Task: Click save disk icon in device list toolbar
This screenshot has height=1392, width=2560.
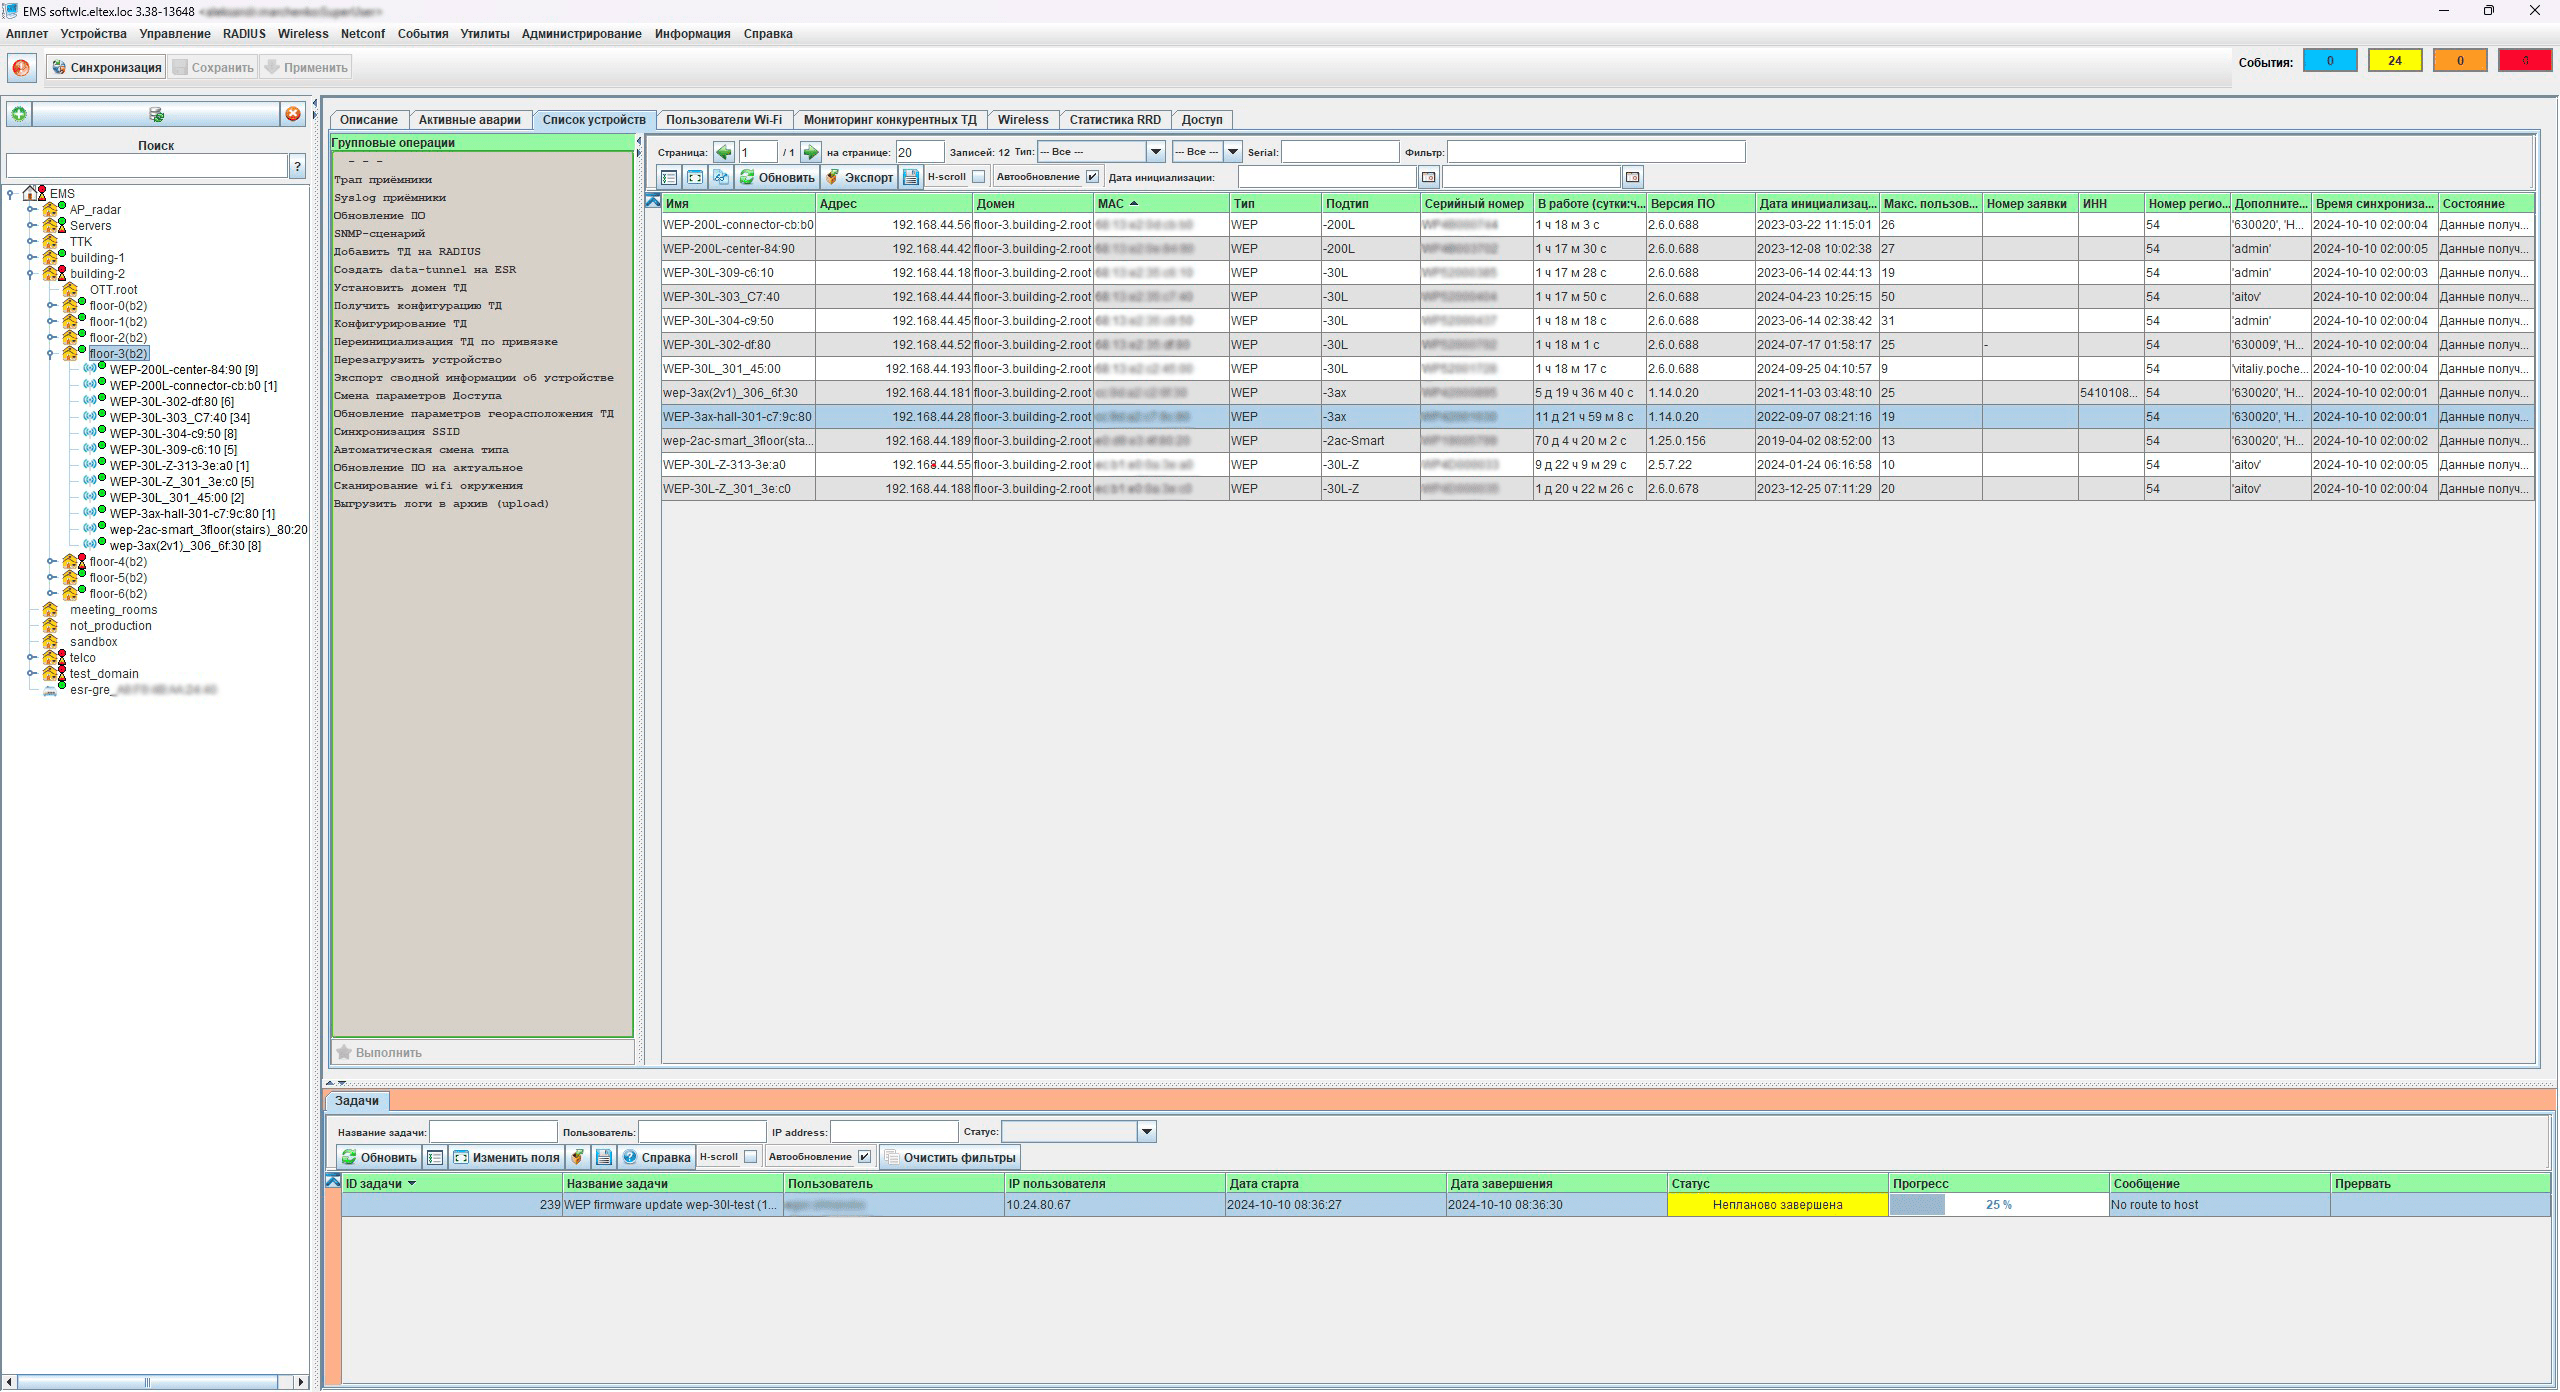Action: click(x=910, y=177)
